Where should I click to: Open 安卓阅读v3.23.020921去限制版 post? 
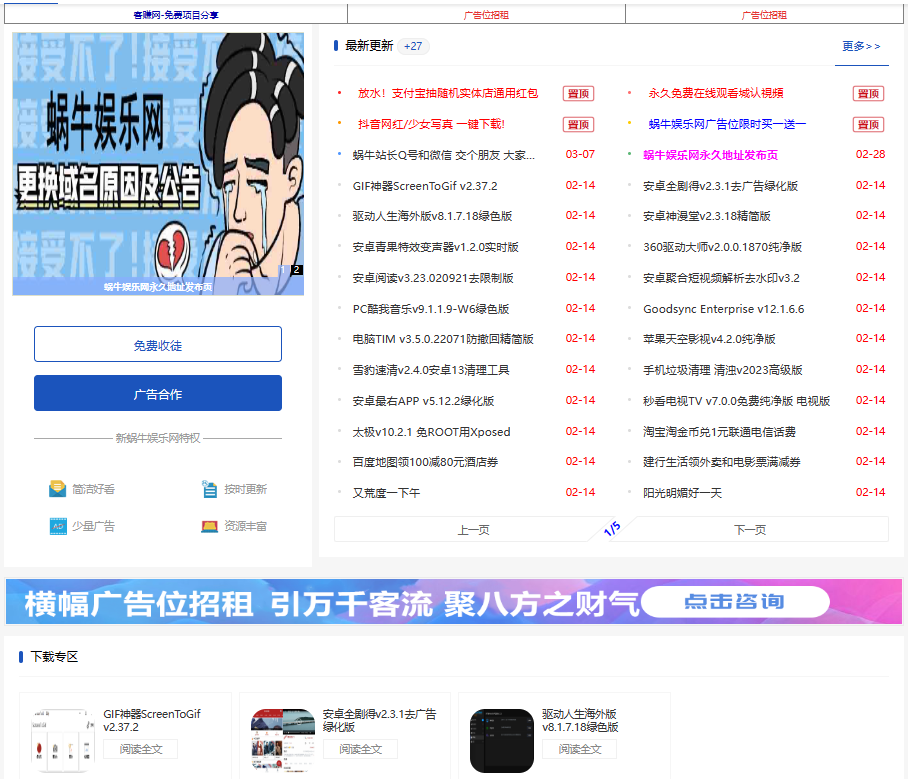433,278
